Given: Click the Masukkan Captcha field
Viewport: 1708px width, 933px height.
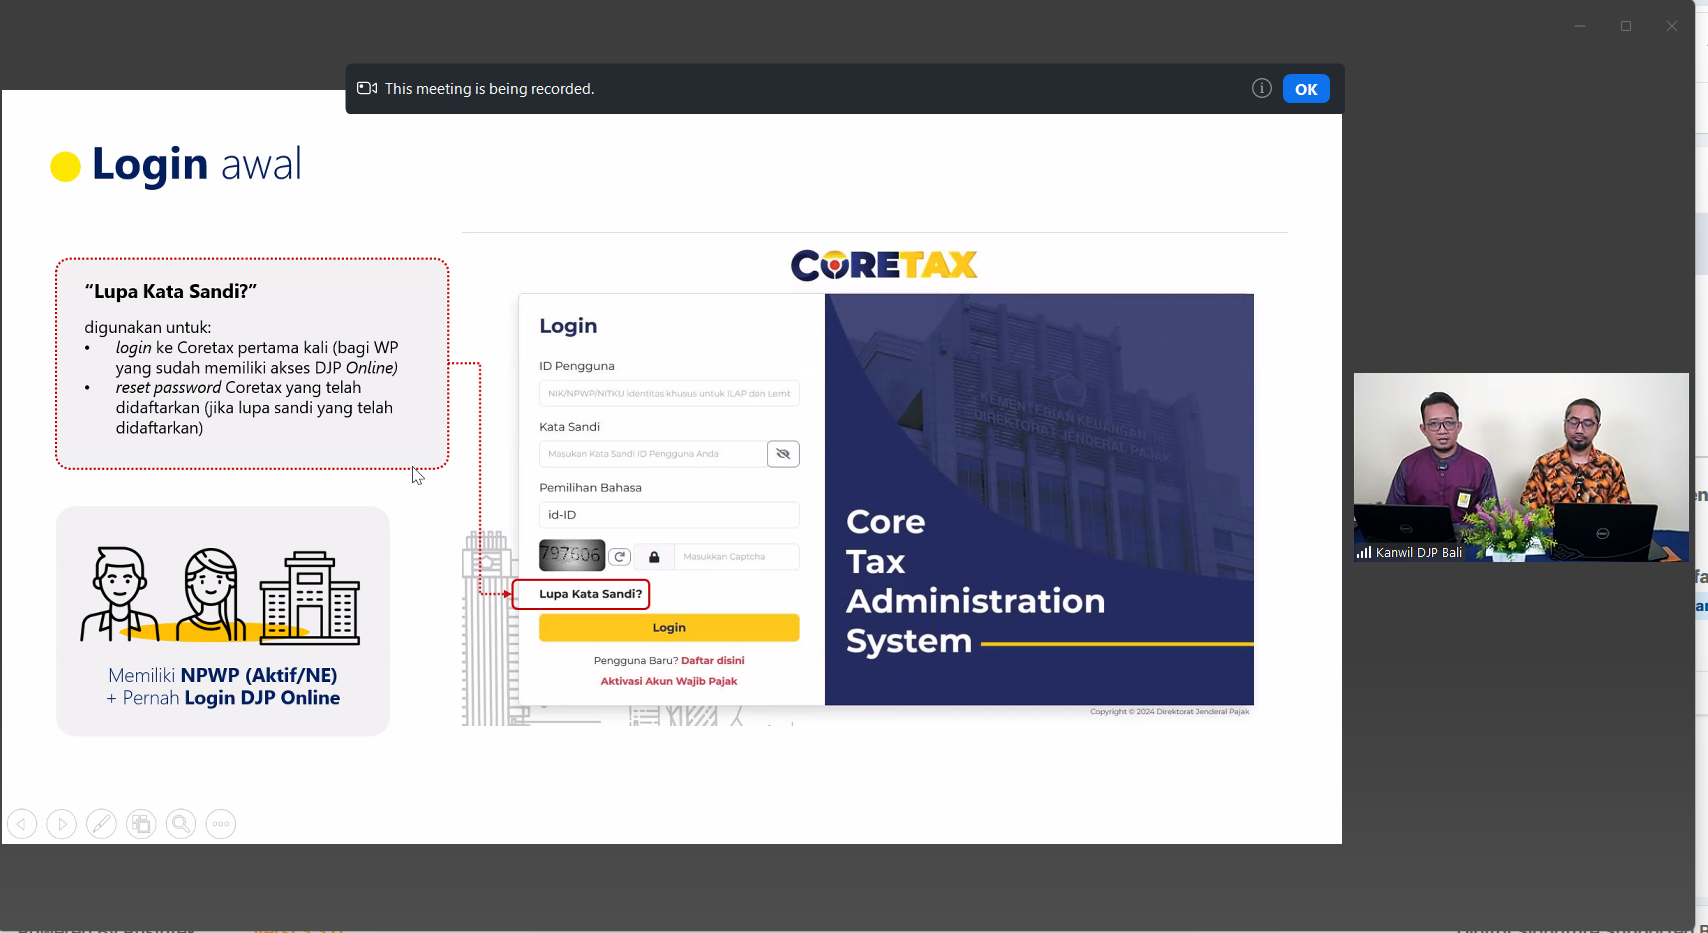Looking at the screenshot, I should (736, 557).
